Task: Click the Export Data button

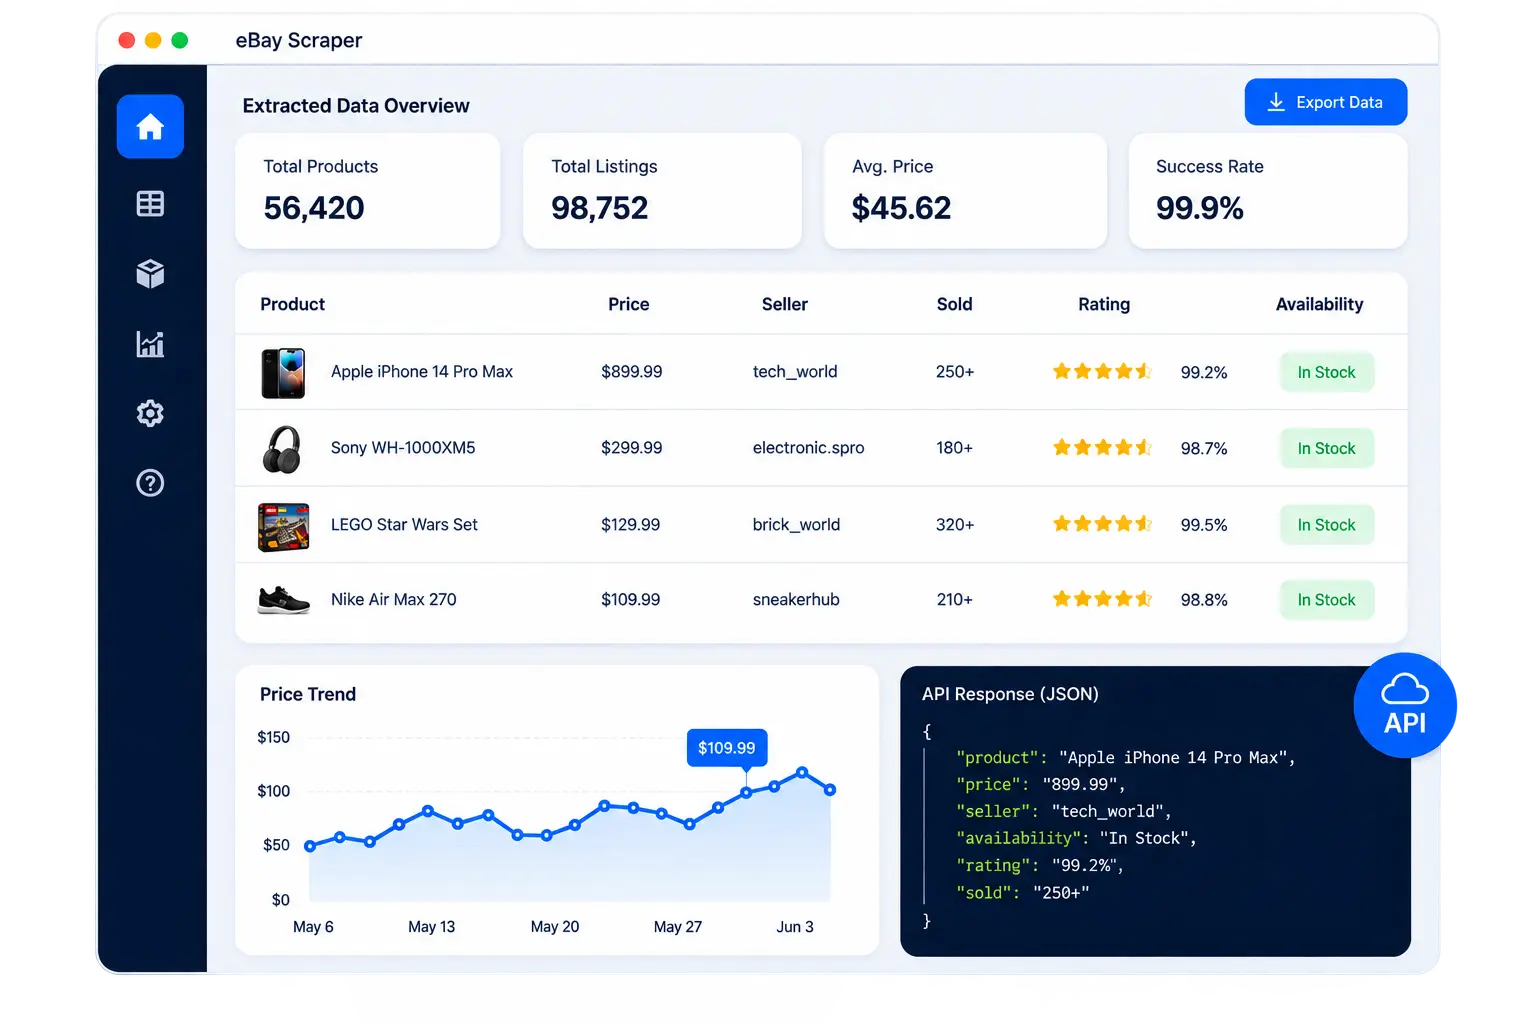Action: (1326, 102)
